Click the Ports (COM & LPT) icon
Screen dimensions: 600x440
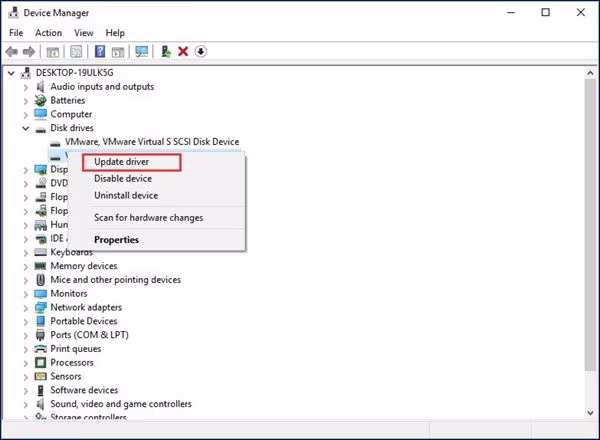[40, 335]
